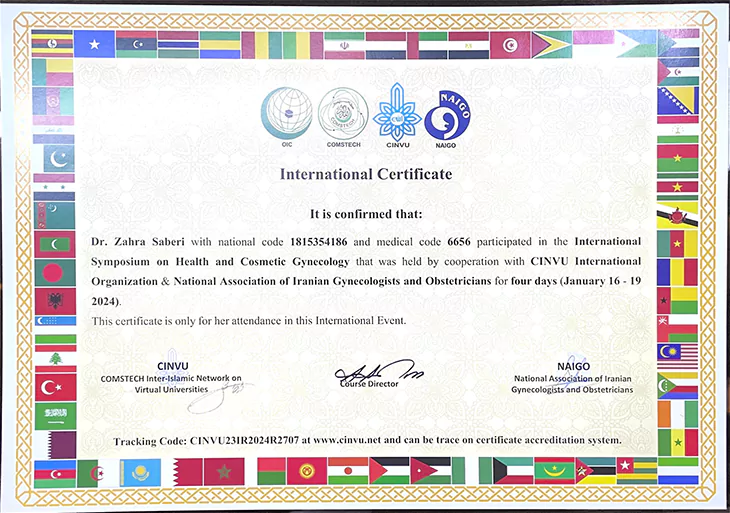This screenshot has height=513, width=730.
Task: Select the Mauritania flag with yellow crescent
Action: 554,471
